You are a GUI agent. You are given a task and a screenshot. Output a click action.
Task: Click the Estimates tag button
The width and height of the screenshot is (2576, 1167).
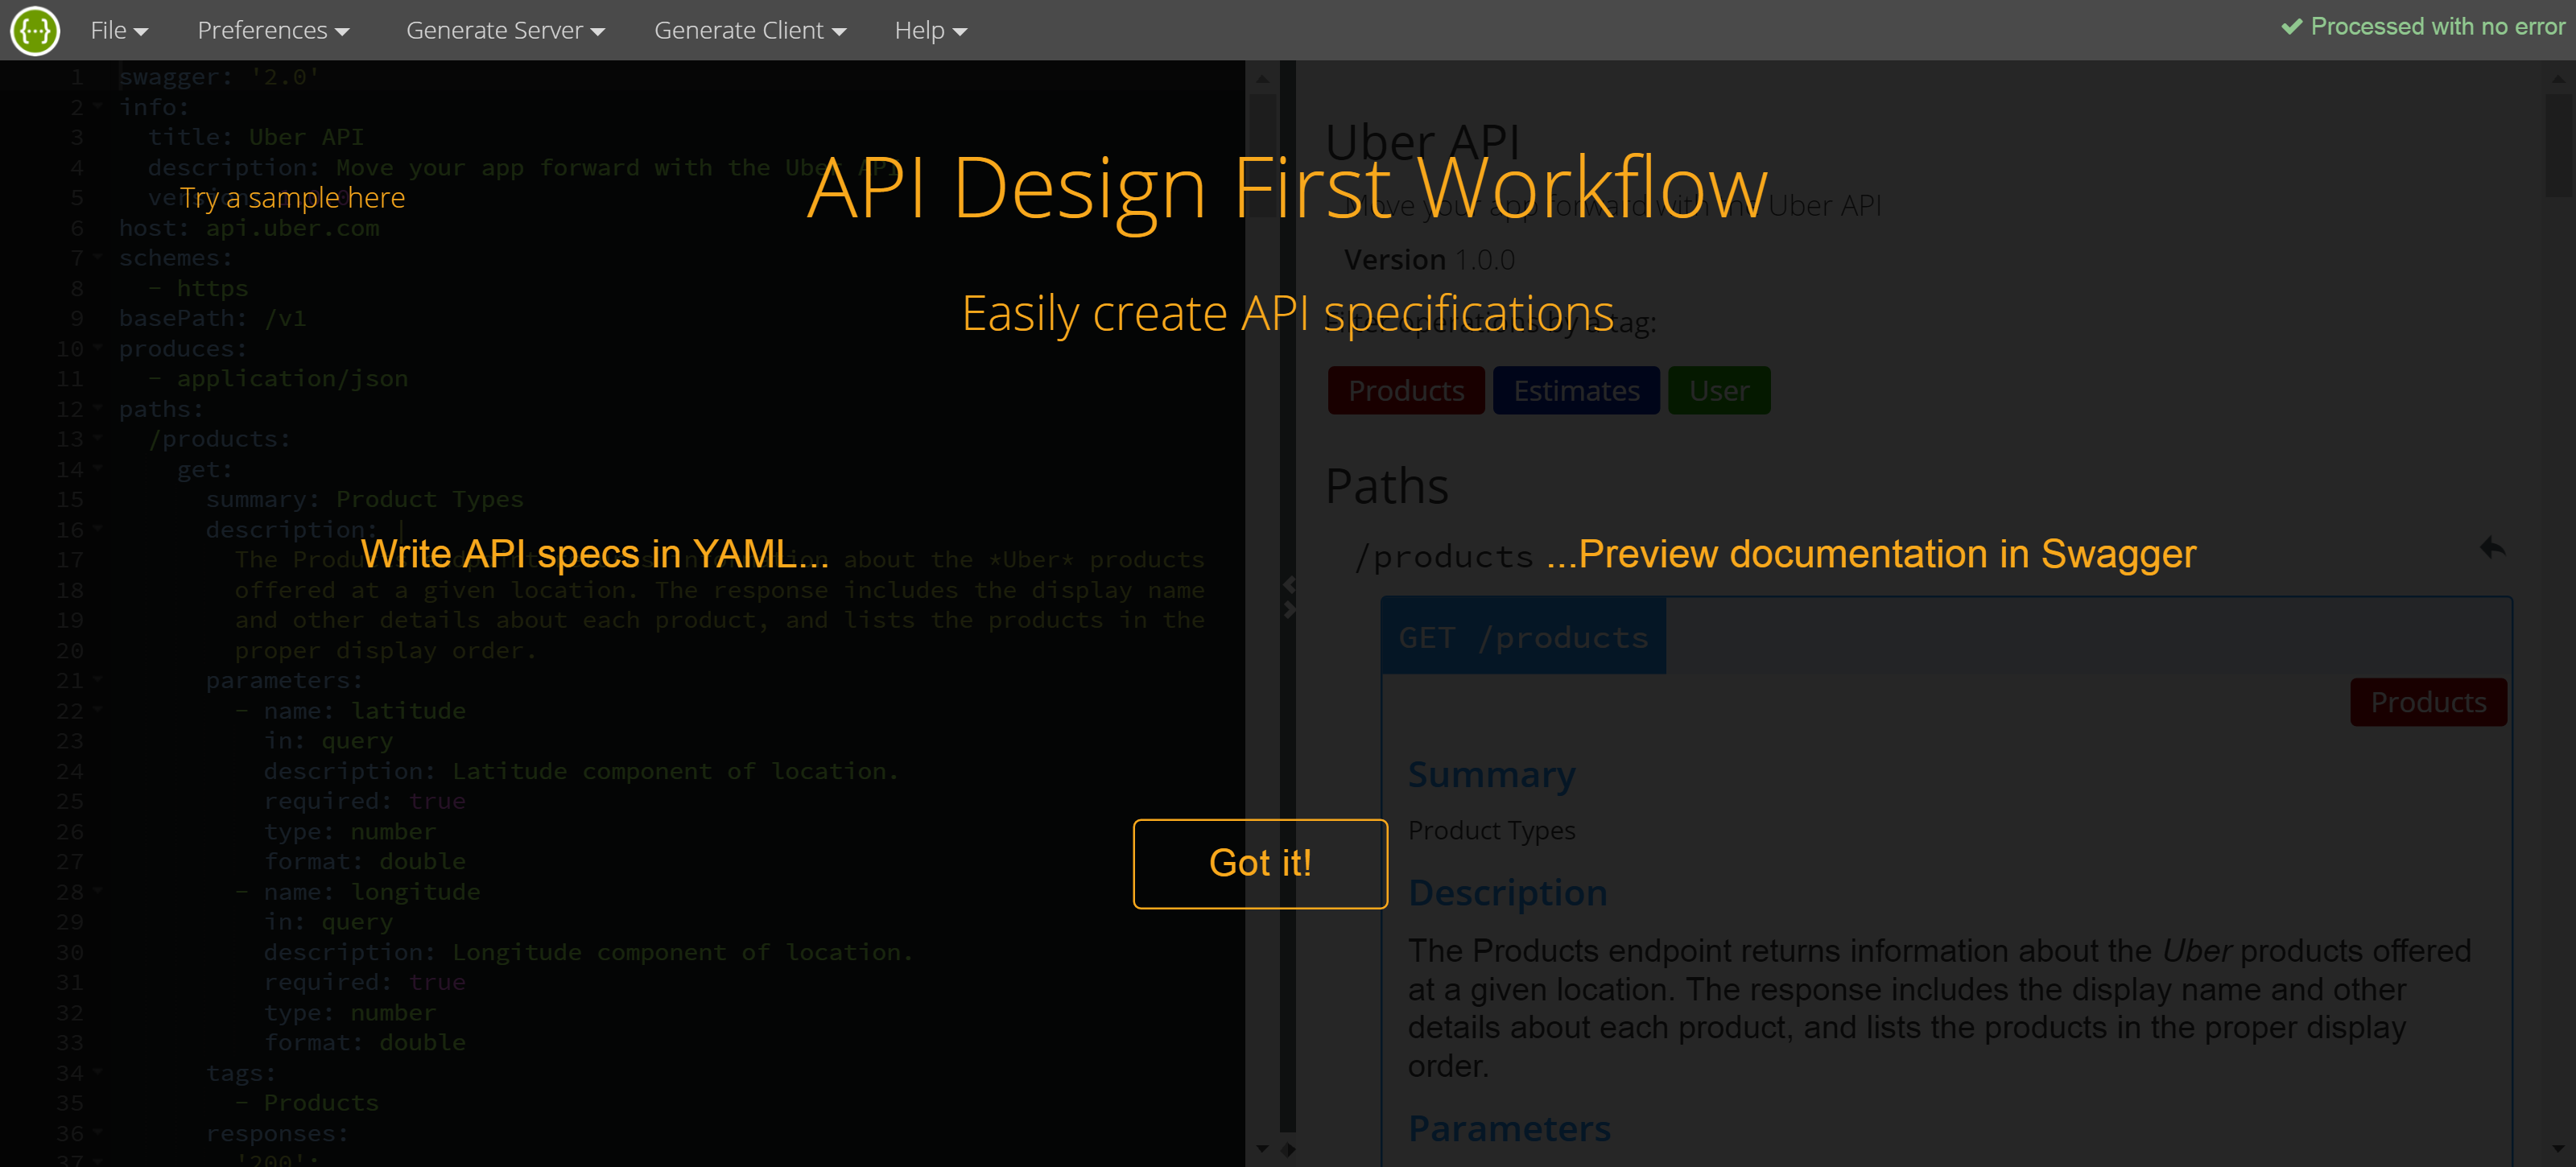(1576, 390)
